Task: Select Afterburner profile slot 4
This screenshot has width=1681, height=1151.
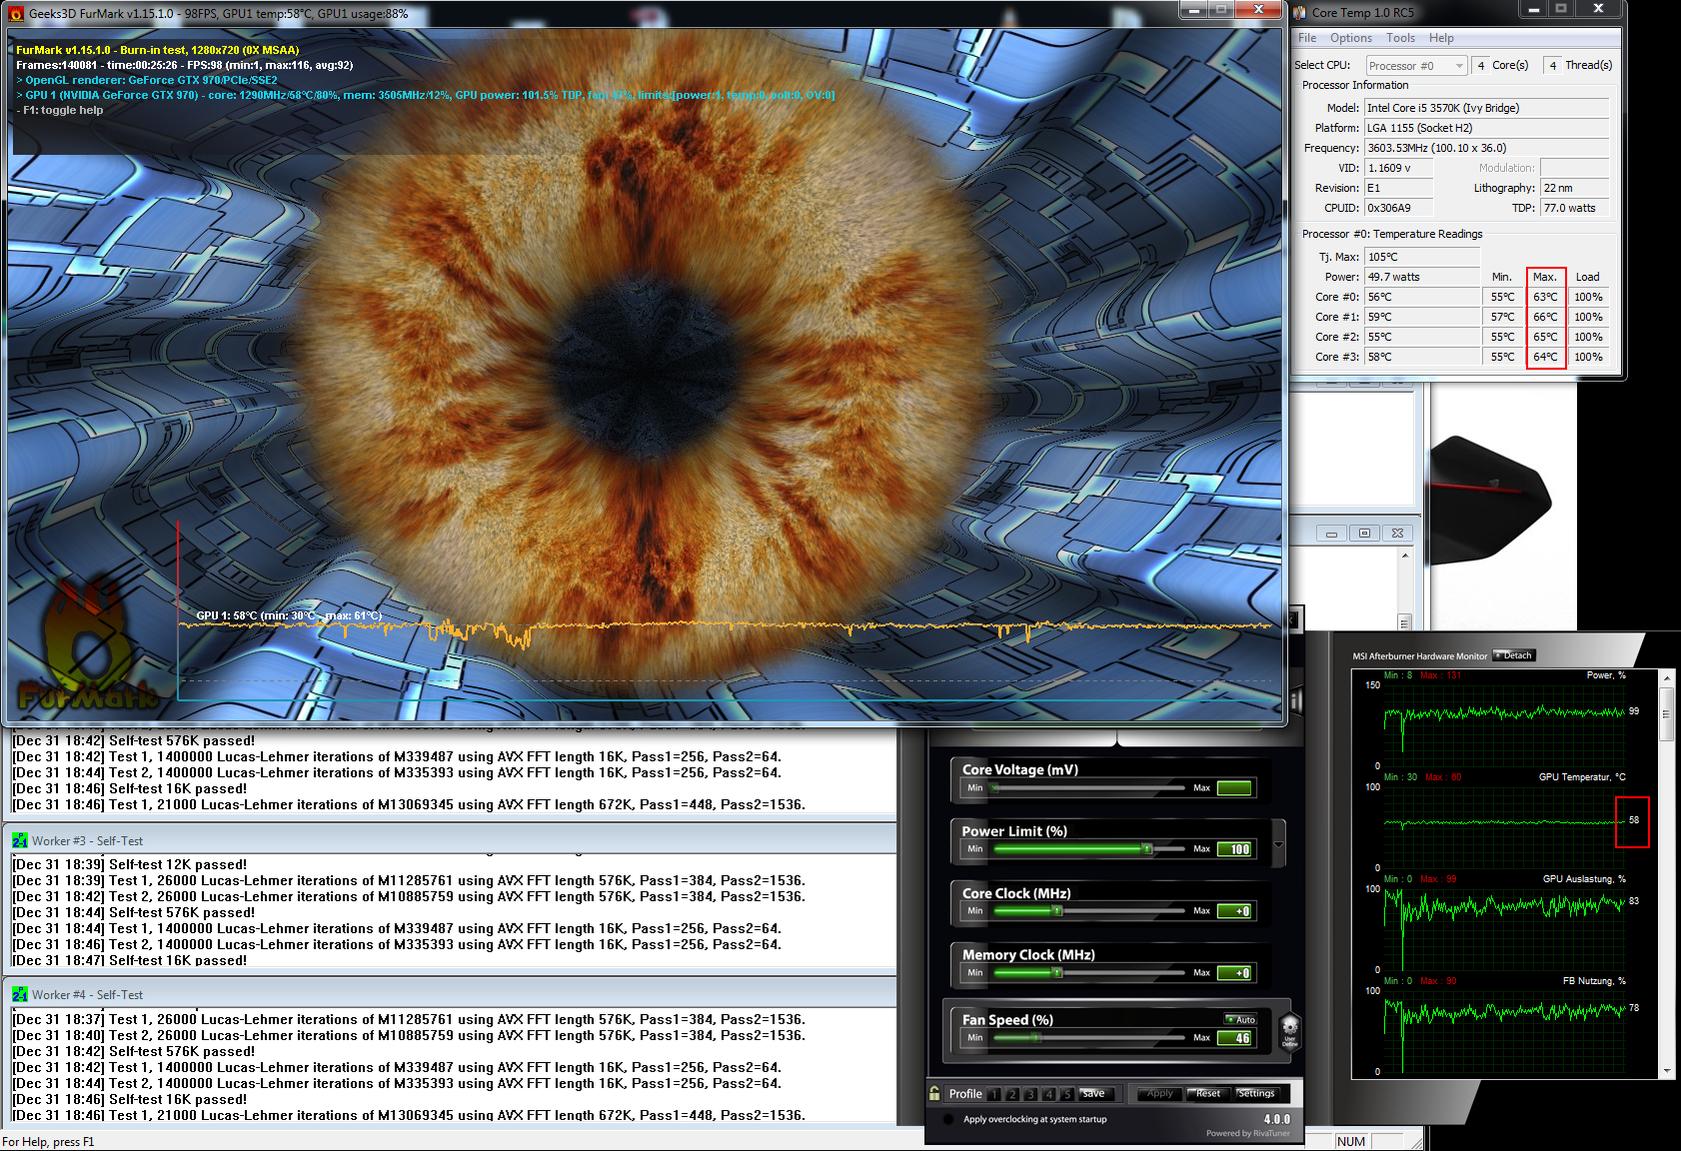Action: (x=1050, y=1094)
